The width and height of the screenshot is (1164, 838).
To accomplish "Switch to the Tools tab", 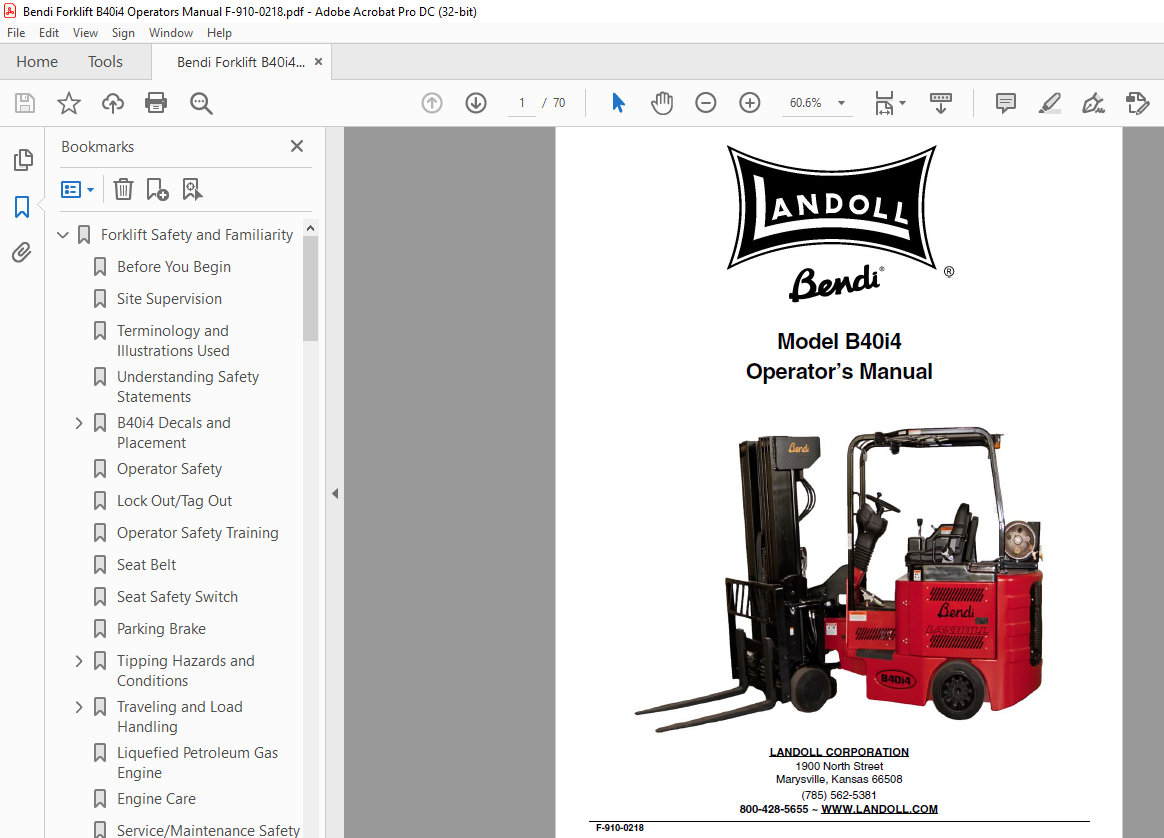I will (105, 62).
